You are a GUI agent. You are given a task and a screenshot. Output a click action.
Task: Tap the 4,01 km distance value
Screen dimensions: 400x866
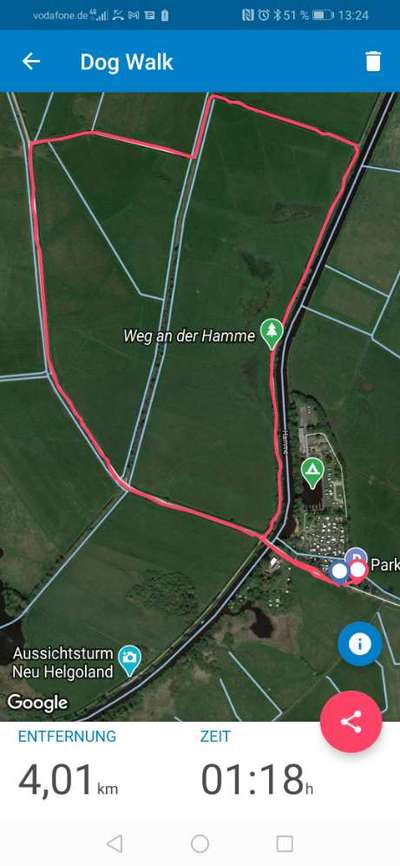[x=68, y=780]
